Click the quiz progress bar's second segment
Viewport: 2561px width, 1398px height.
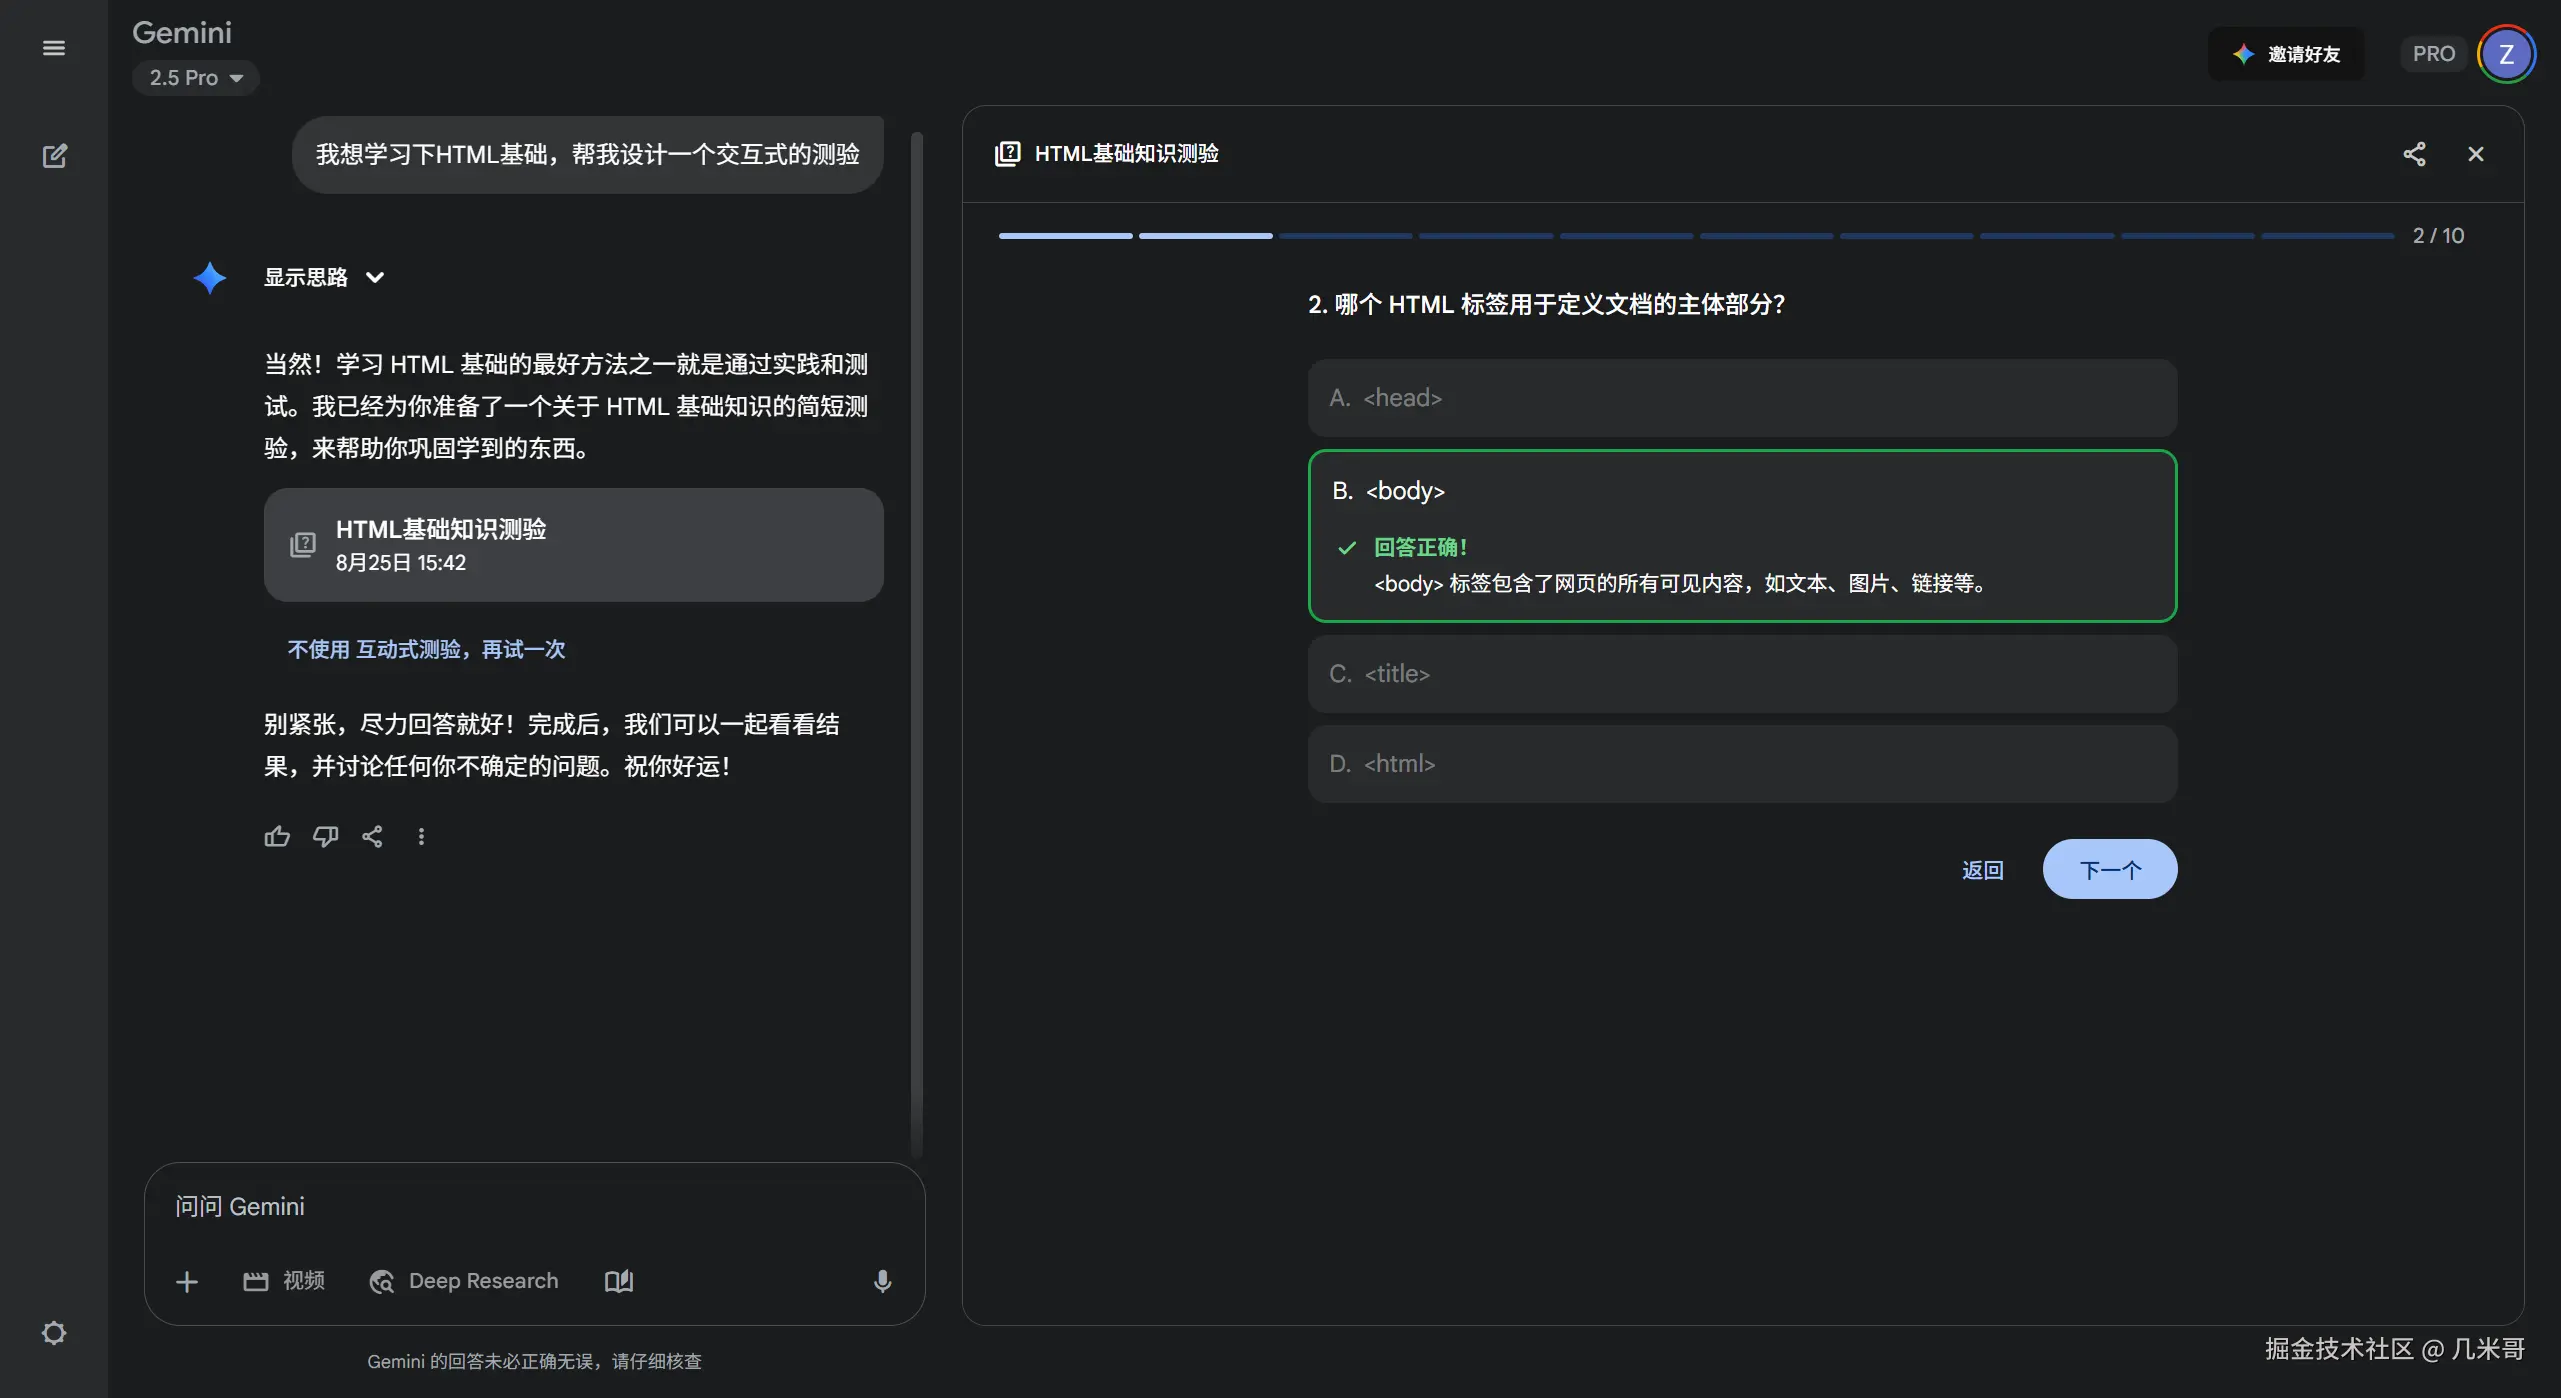point(1205,236)
